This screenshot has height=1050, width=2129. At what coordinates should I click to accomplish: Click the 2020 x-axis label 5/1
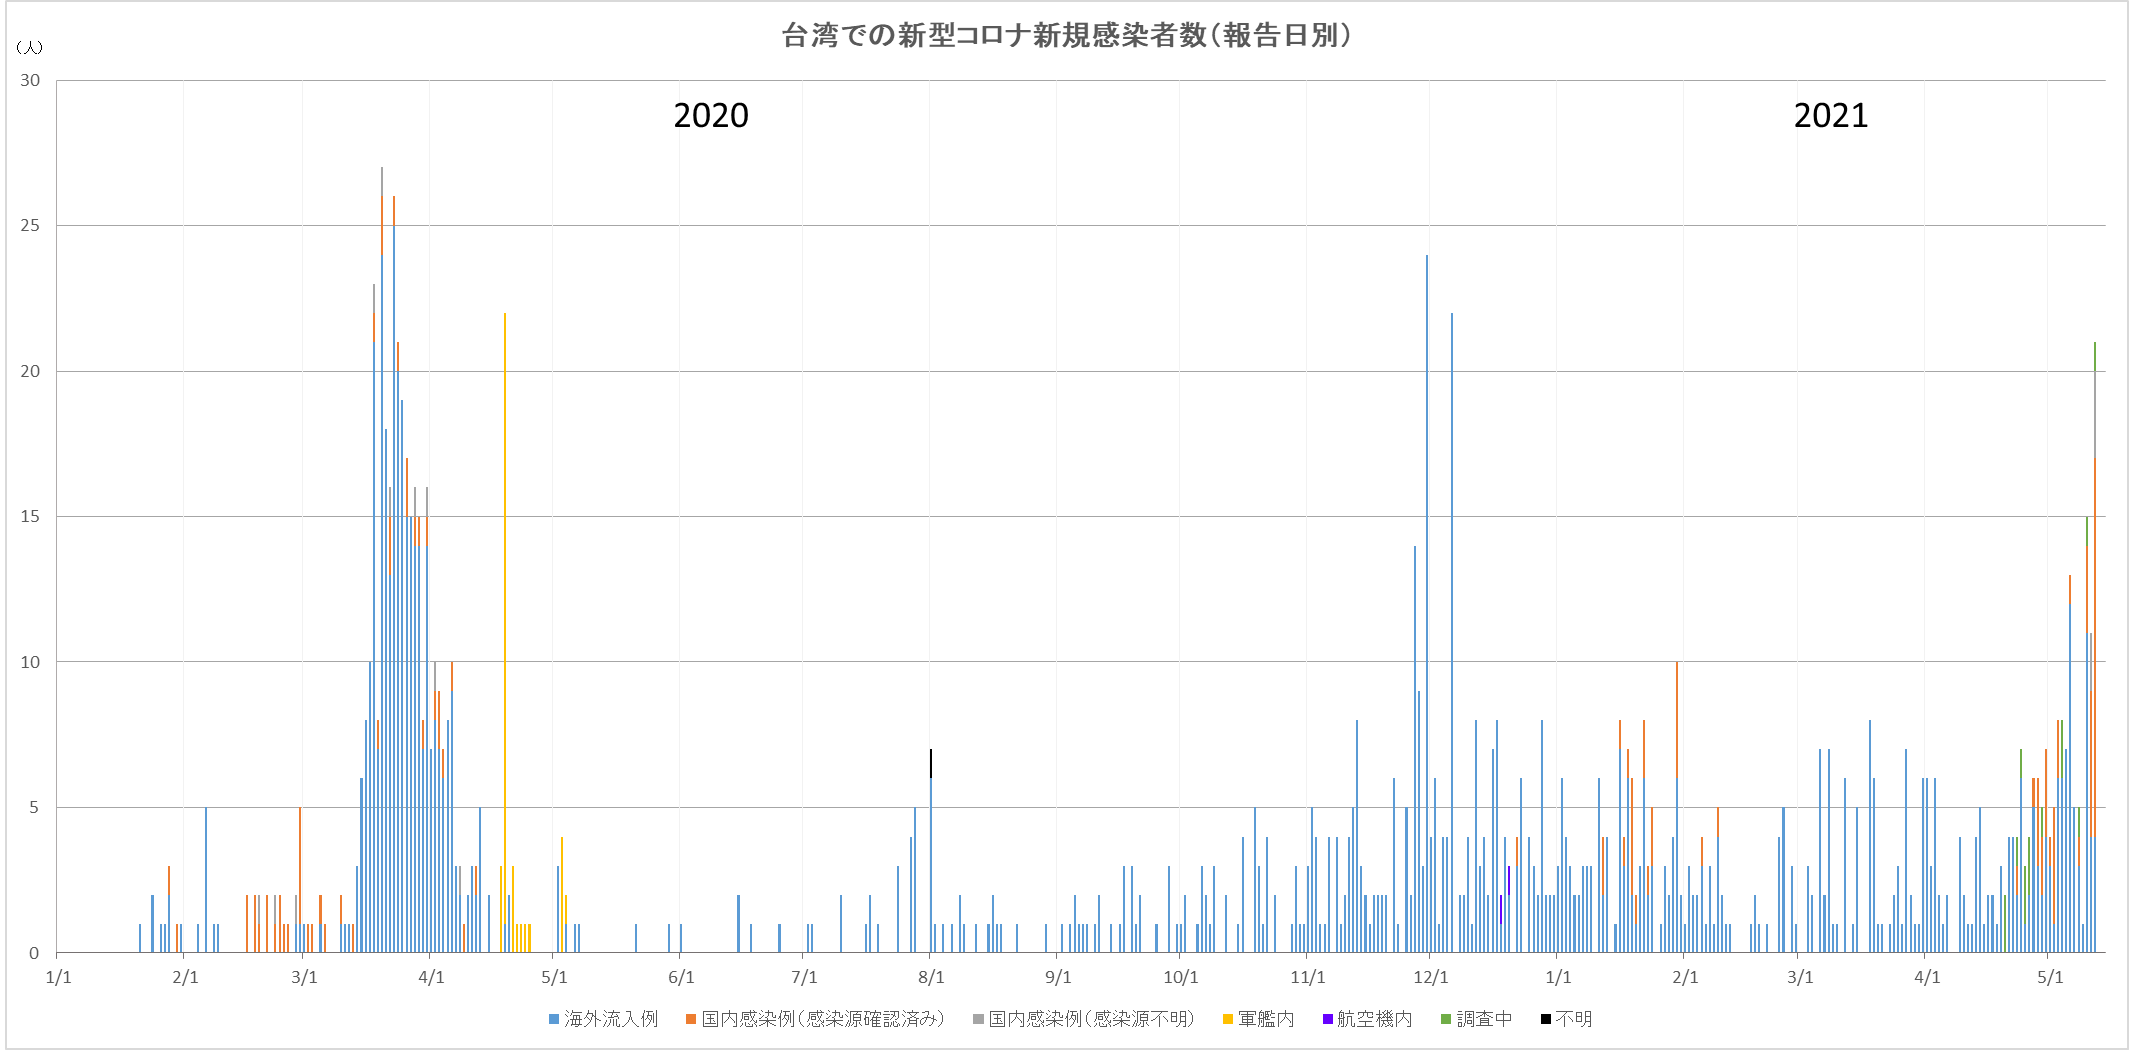click(x=554, y=977)
